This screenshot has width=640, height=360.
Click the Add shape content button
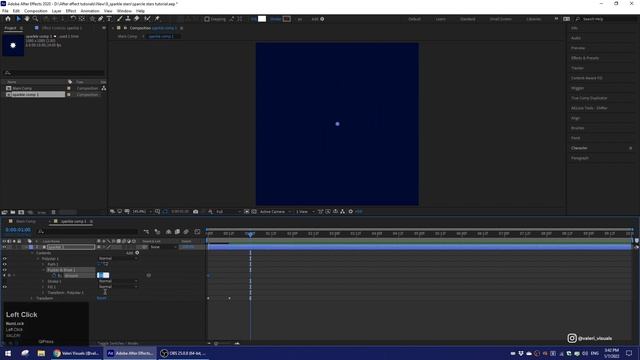point(137,253)
